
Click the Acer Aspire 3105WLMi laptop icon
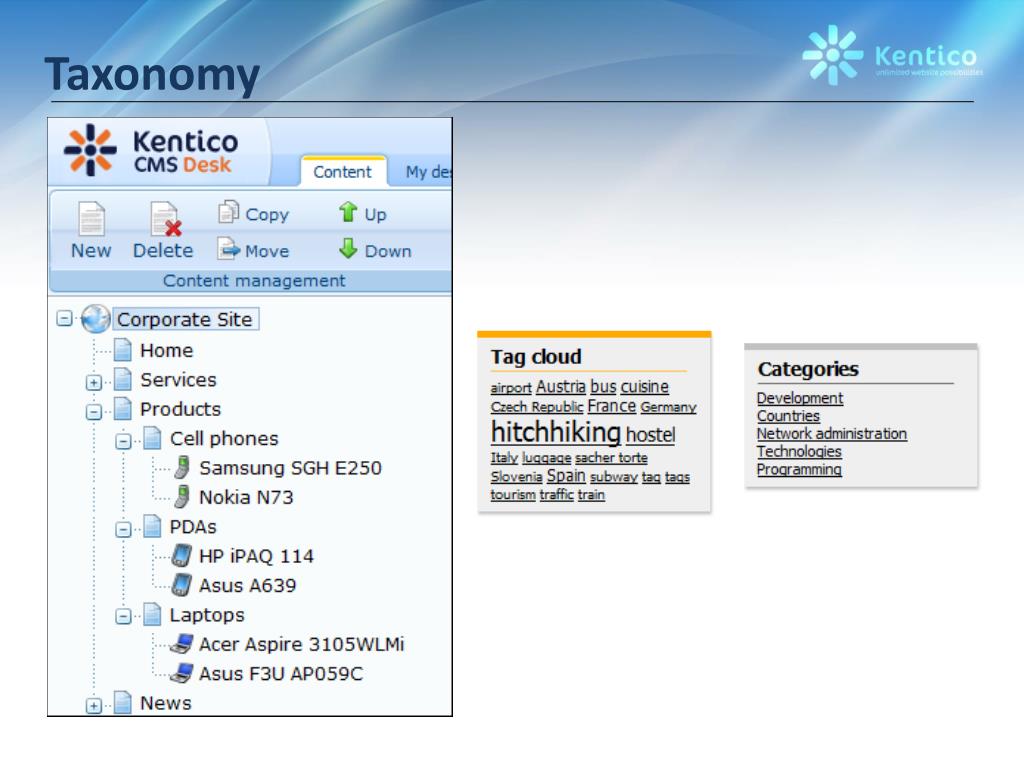182,644
